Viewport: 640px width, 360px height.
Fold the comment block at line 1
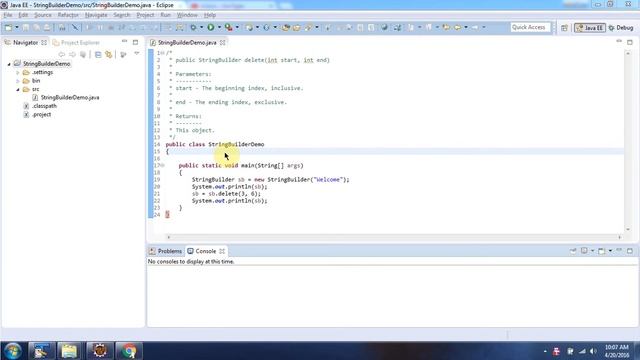[x=162, y=53]
